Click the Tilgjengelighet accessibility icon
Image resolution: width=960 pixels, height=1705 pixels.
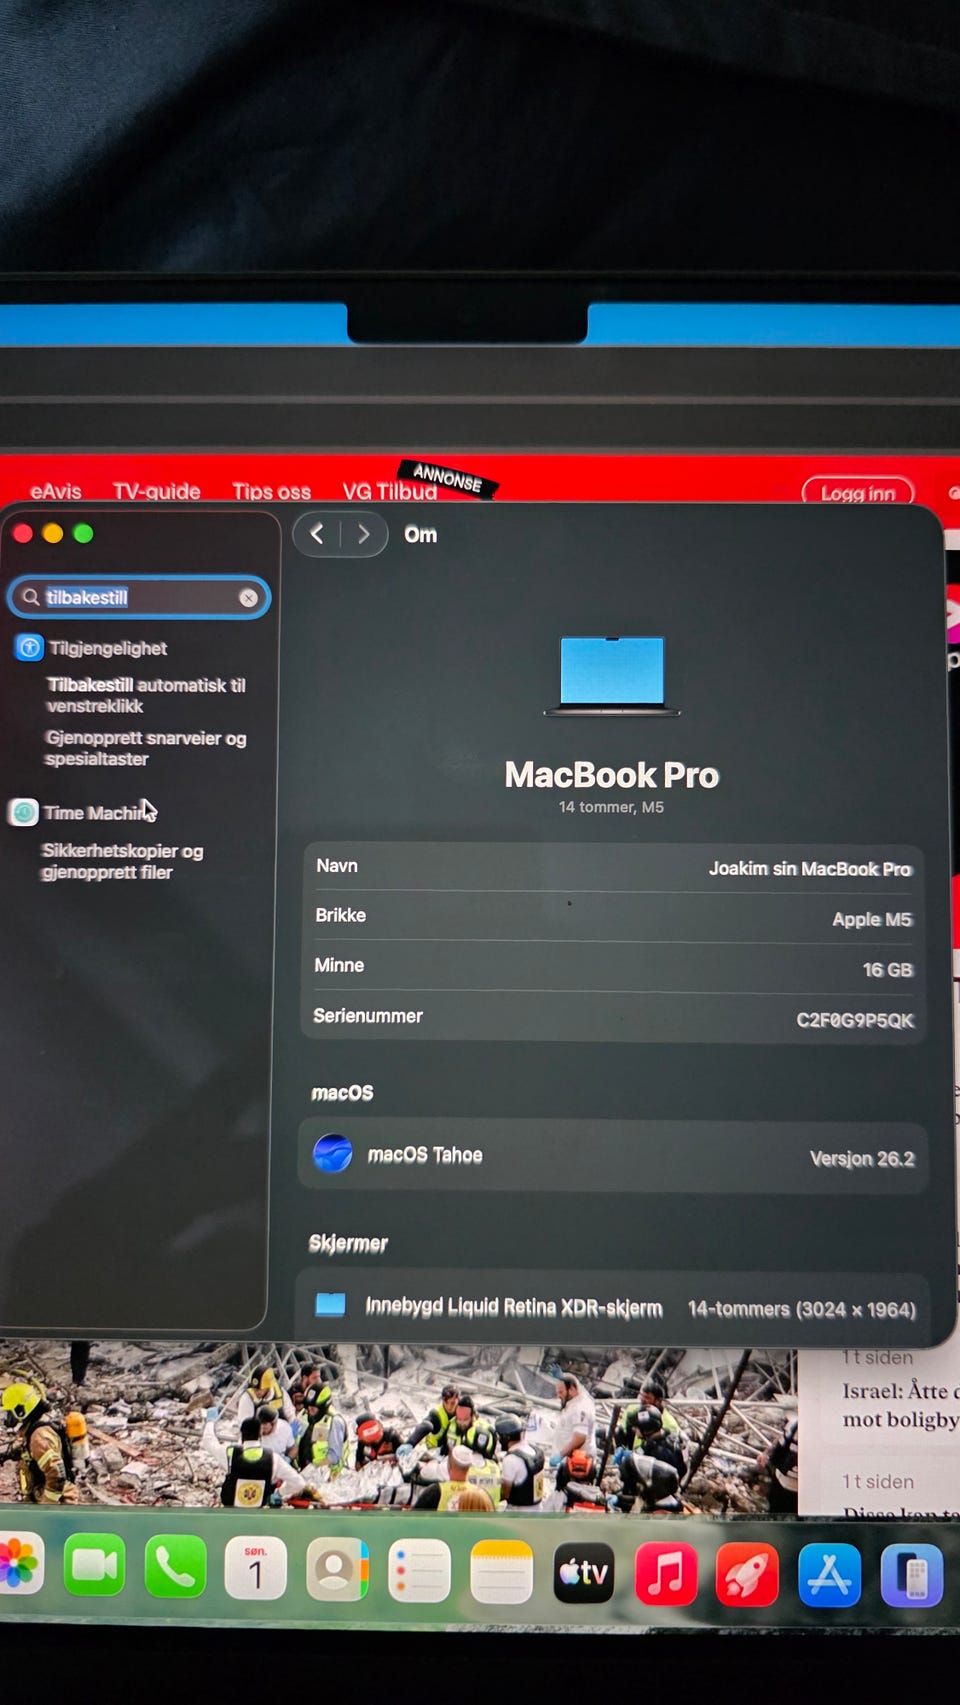pyautogui.click(x=29, y=648)
